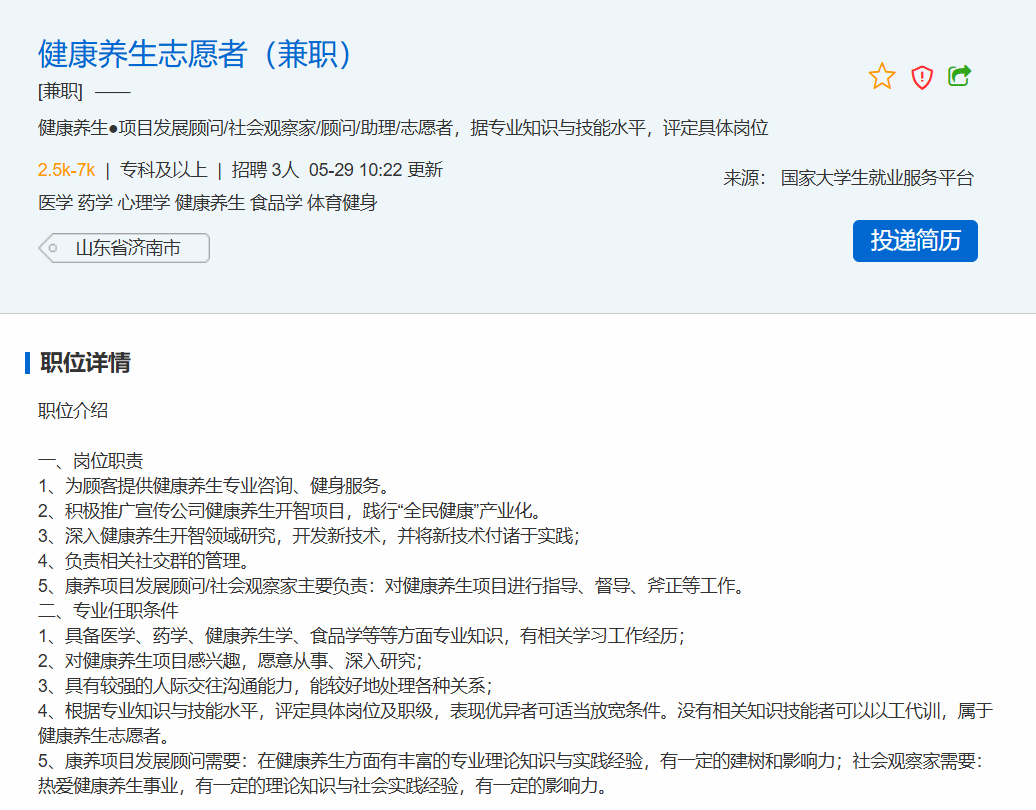Click the [兼职] label under the title
Viewport: 1036px width, 810px height.
coord(60,91)
